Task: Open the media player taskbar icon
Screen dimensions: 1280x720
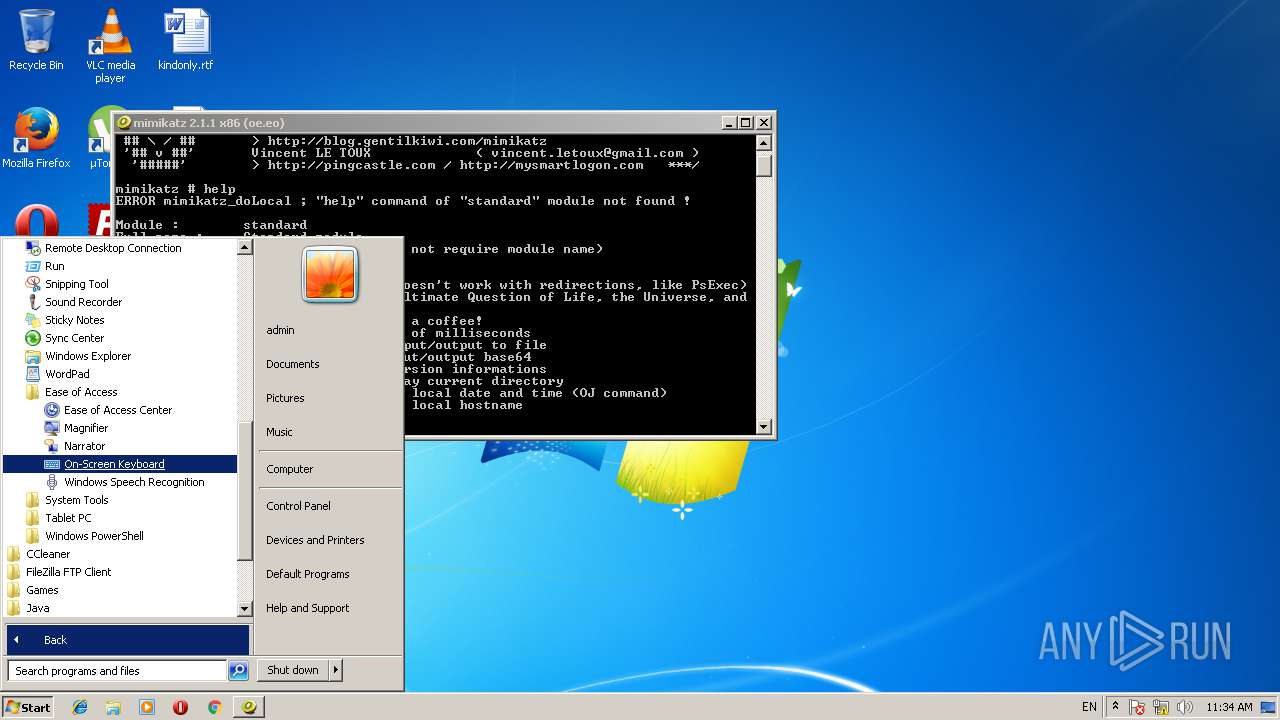Action: (x=147, y=707)
